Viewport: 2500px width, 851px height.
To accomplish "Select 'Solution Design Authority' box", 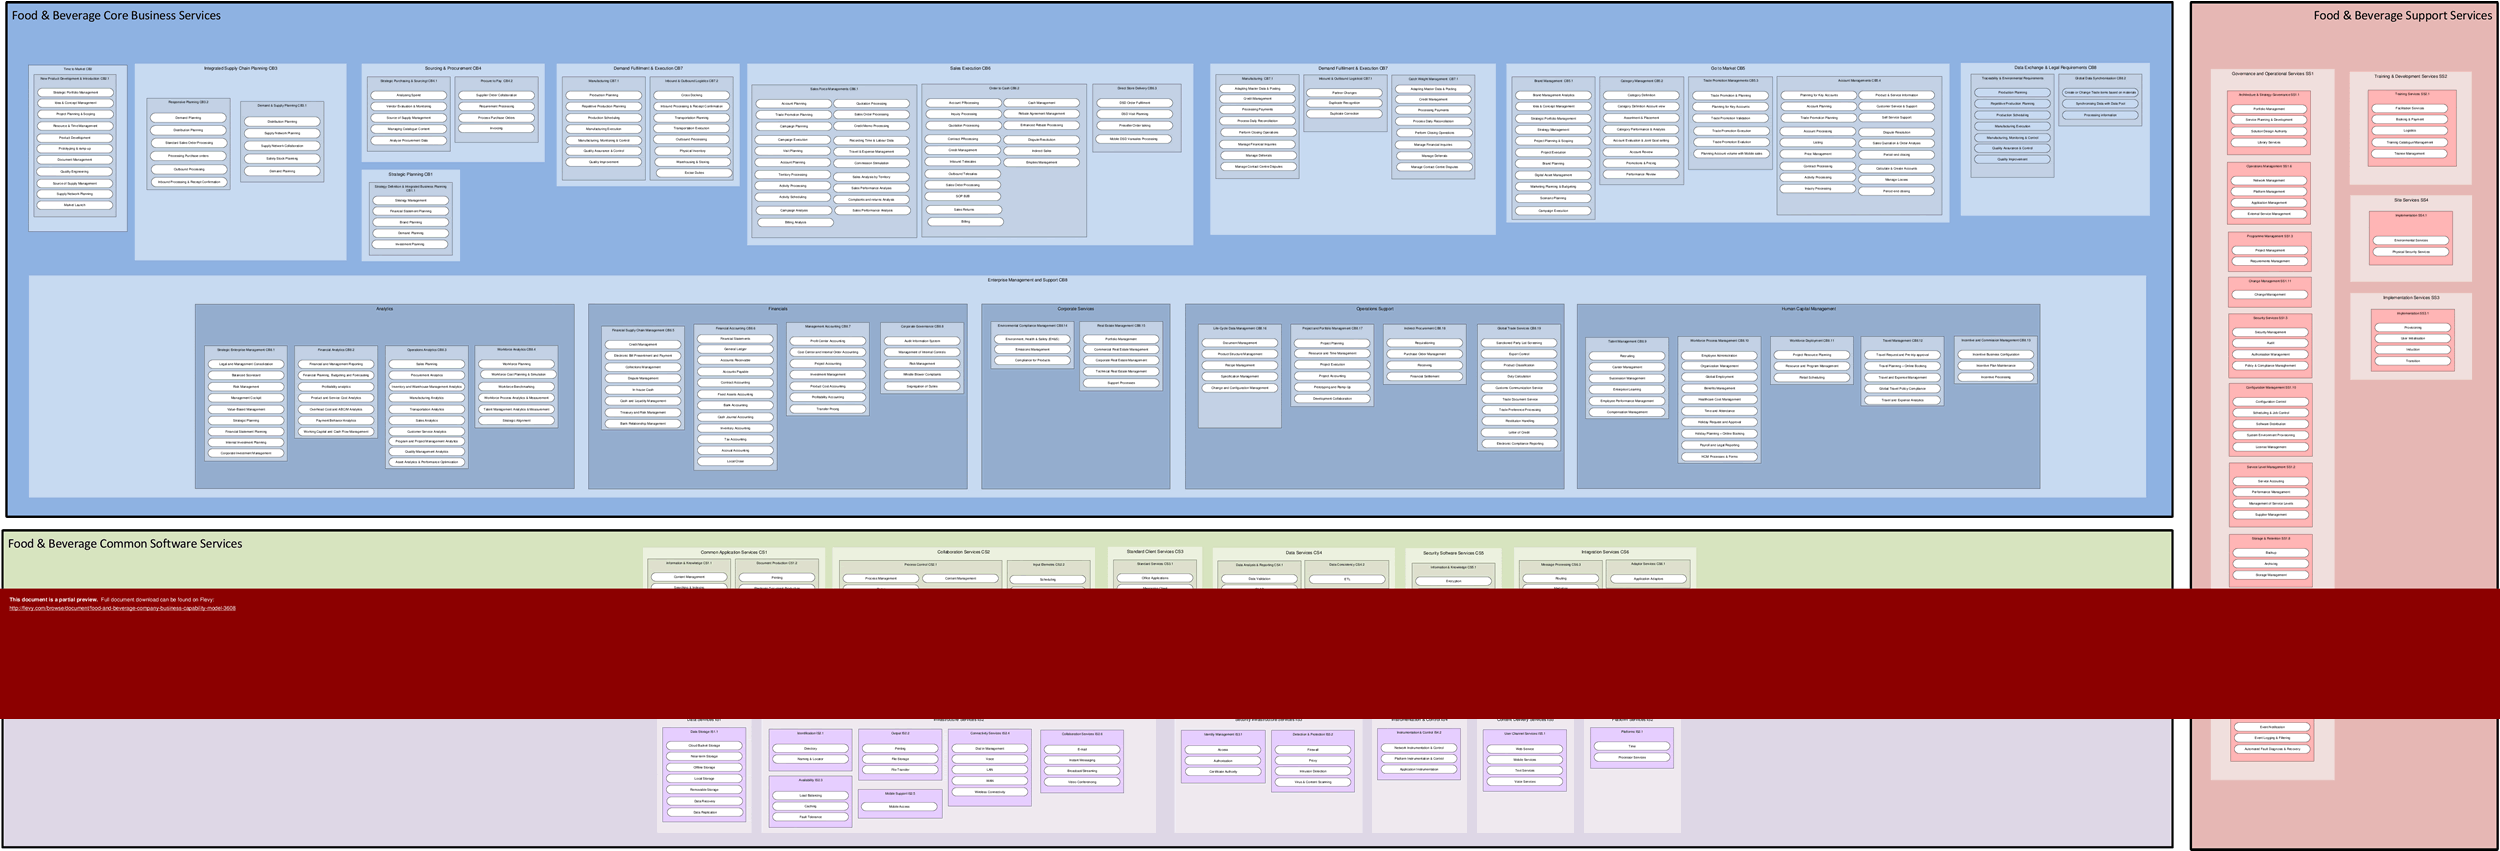I will tap(2269, 131).
